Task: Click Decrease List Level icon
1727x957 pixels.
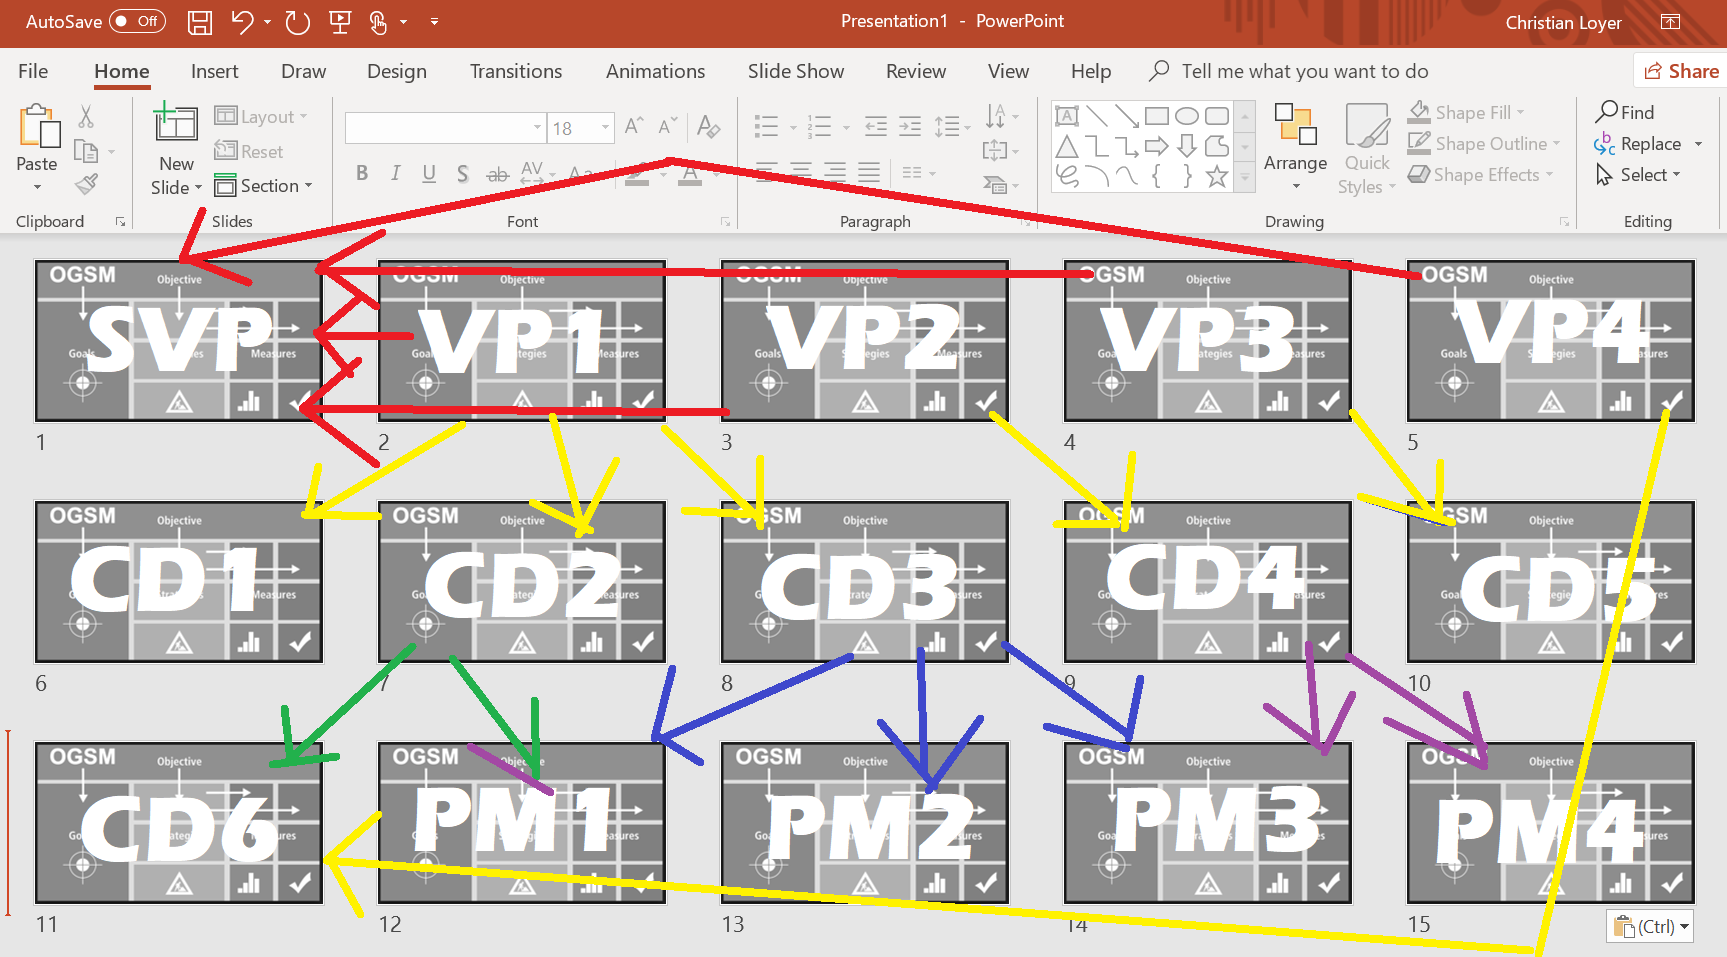Action: click(876, 126)
